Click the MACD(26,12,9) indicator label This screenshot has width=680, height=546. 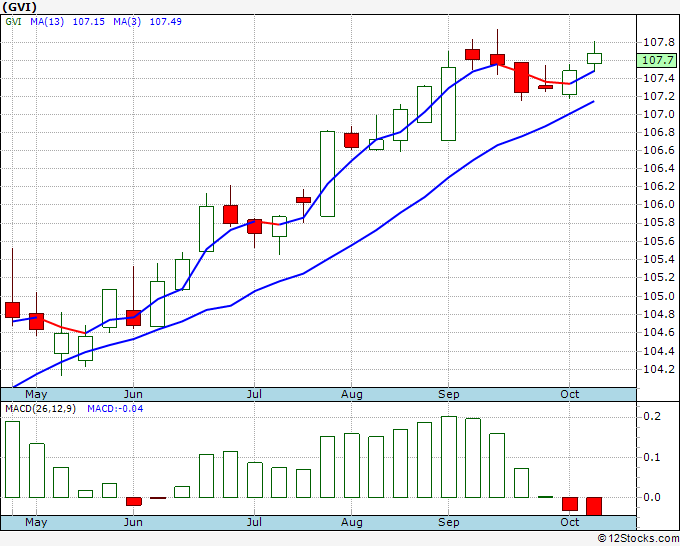(x=40, y=409)
